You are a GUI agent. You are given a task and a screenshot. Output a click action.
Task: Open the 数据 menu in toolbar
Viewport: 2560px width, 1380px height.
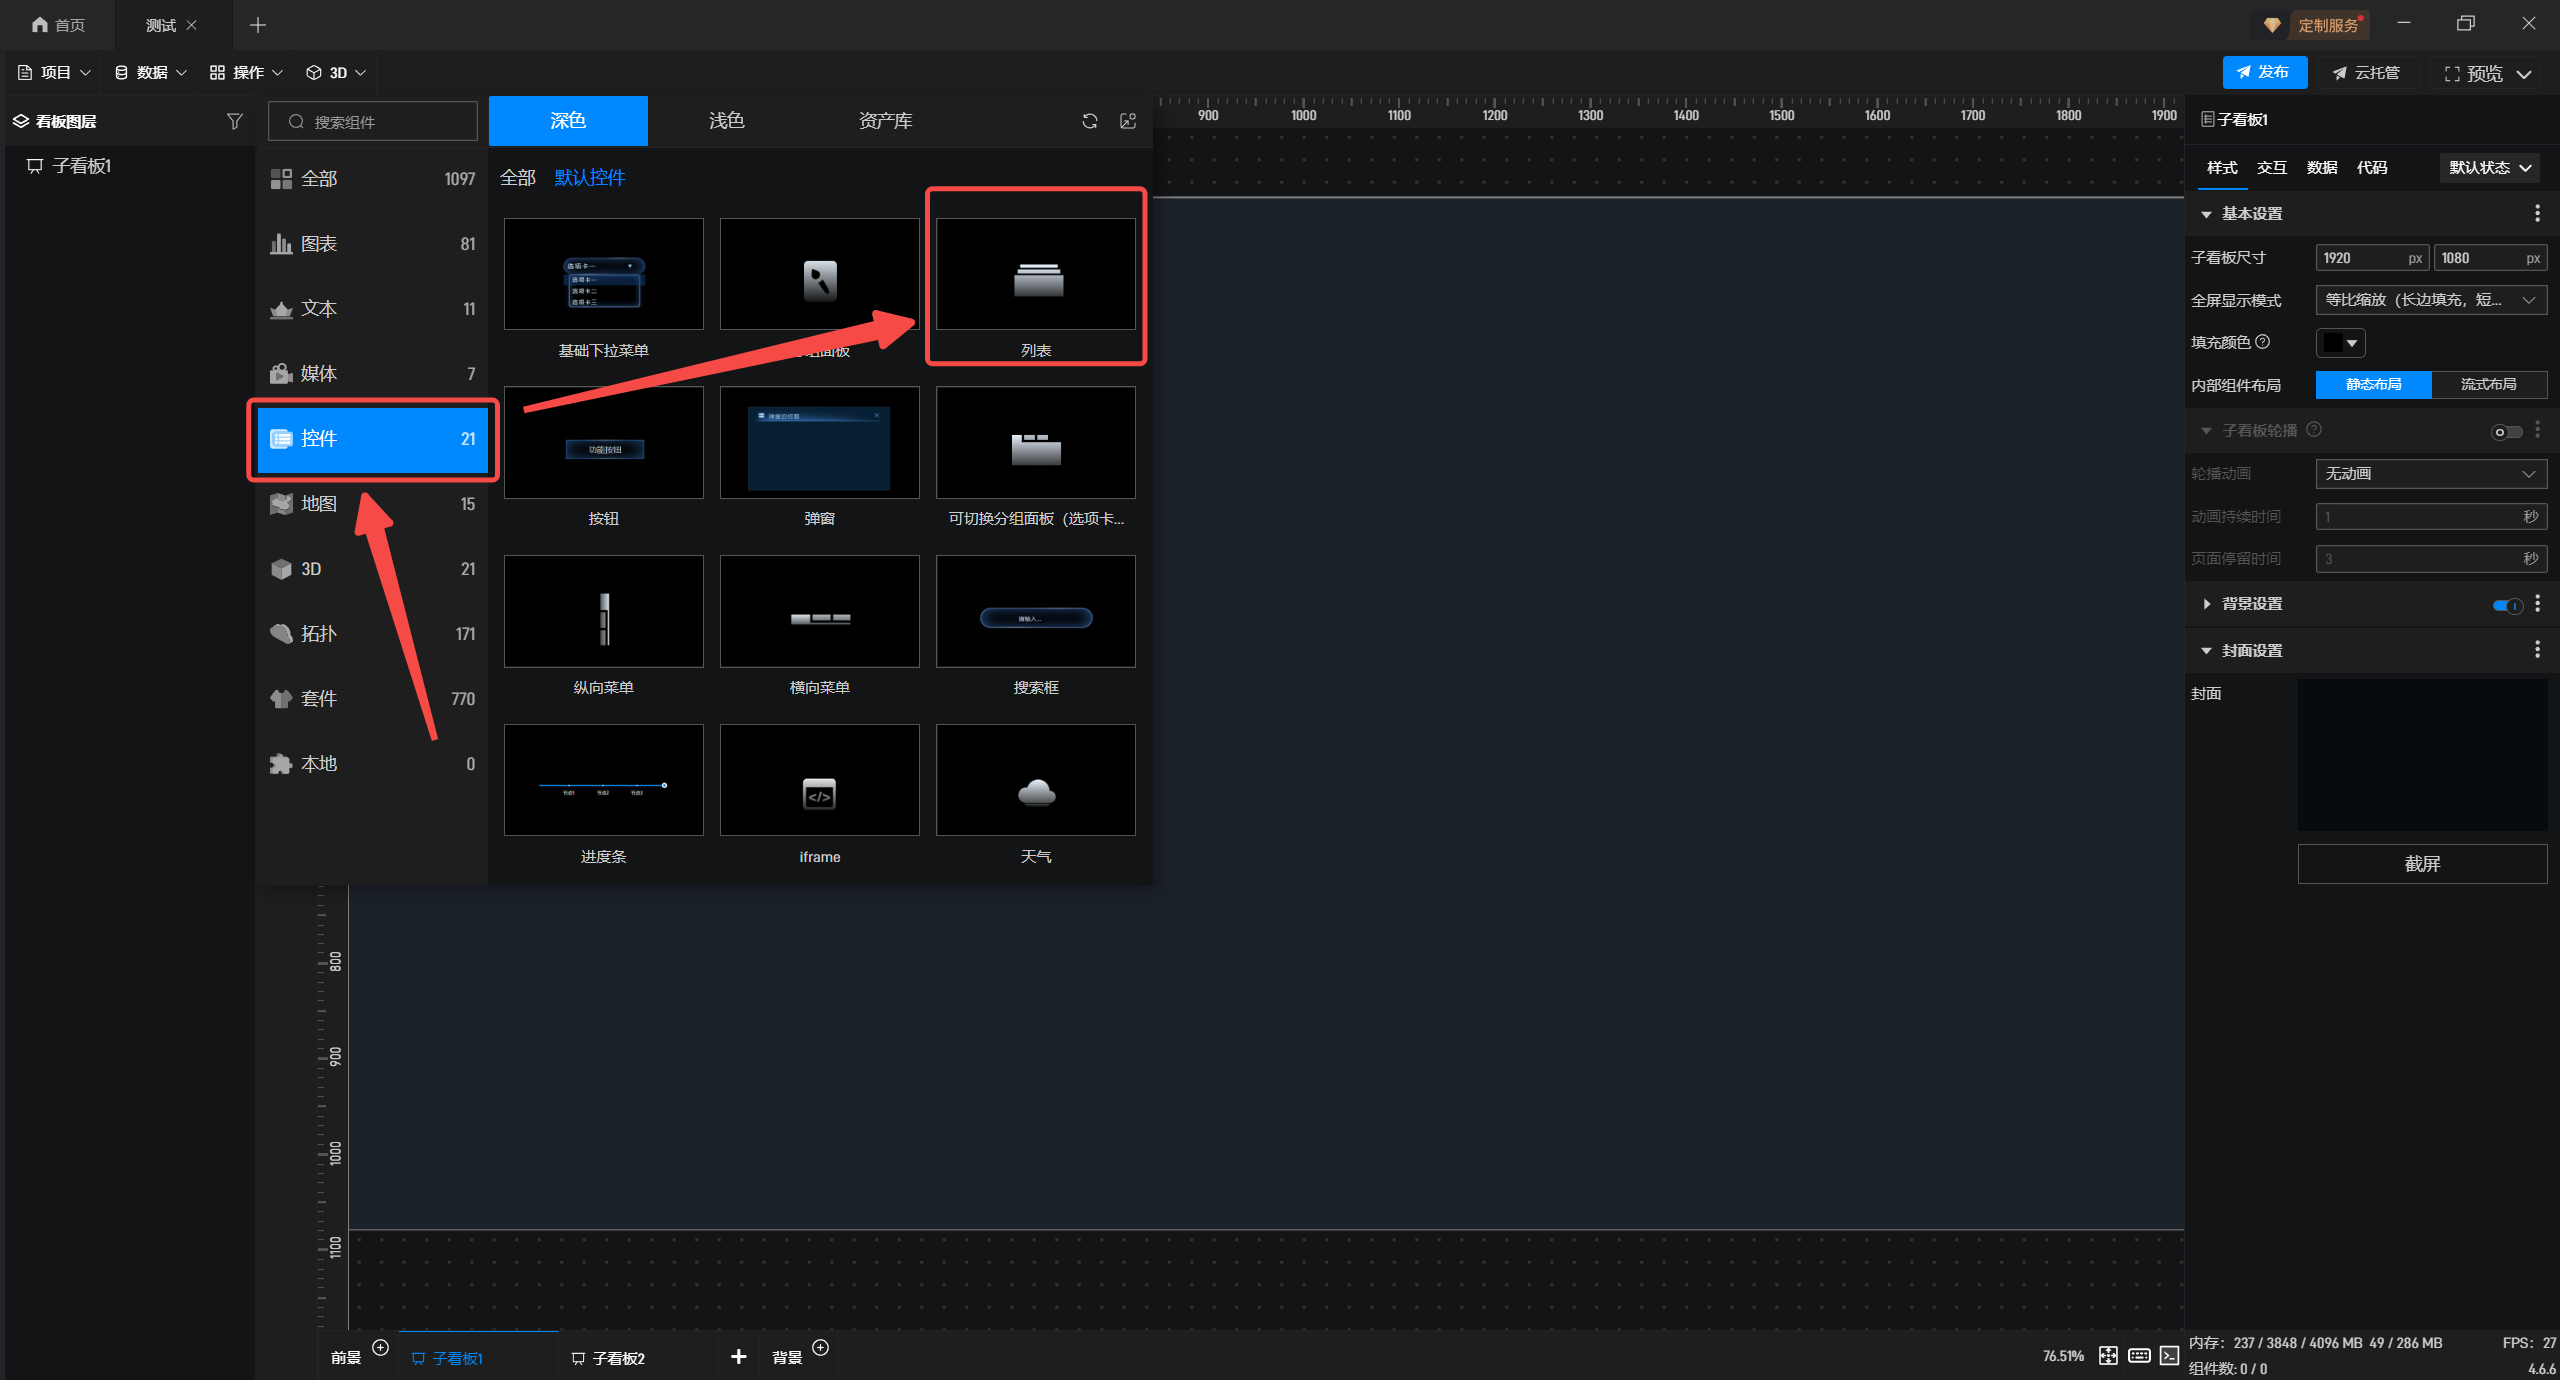151,73
